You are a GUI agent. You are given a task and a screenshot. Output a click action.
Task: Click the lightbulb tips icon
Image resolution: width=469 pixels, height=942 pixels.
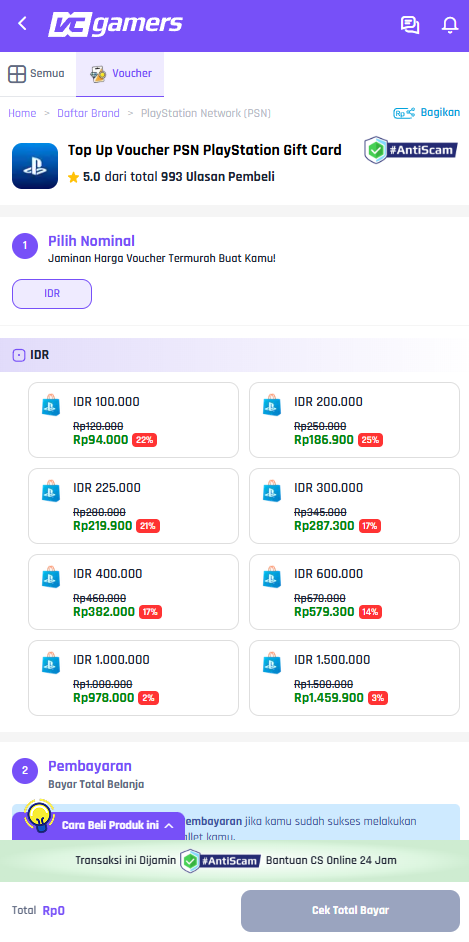click(39, 815)
